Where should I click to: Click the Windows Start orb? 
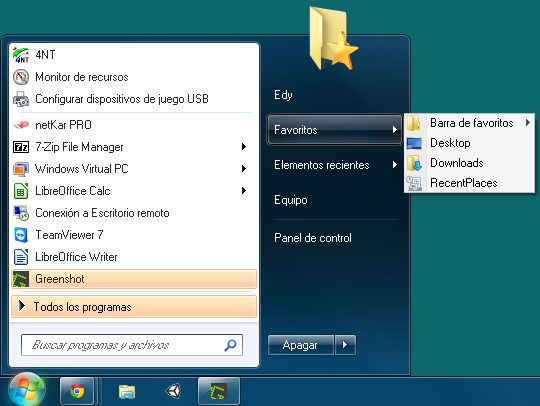tap(27, 390)
